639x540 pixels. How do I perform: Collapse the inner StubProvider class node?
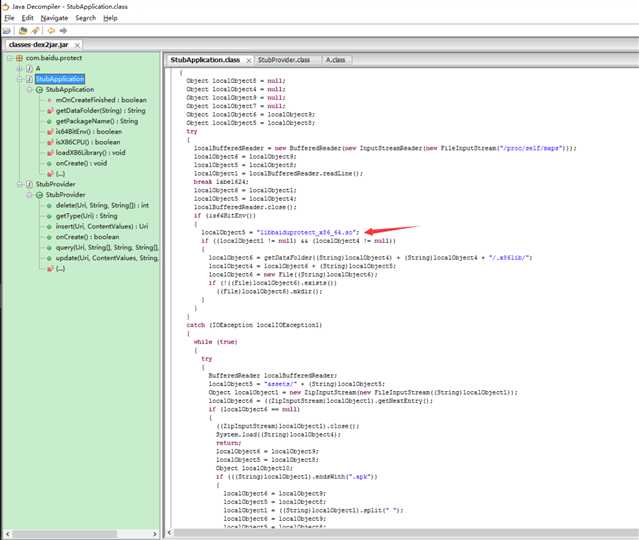click(x=30, y=195)
